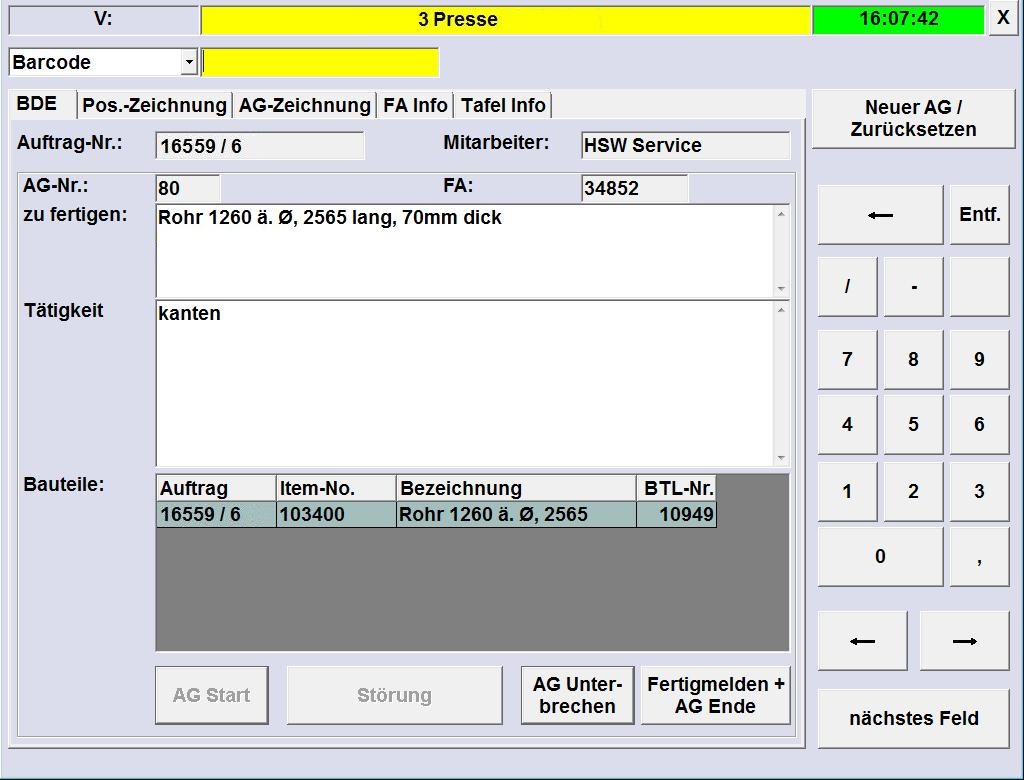
Task: Select the FA Info tab
Action: point(414,104)
